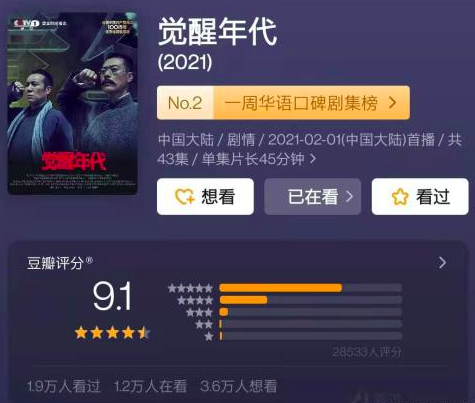Tap the arrow on the ranking banner
This screenshot has width=475, height=403.
pos(393,103)
